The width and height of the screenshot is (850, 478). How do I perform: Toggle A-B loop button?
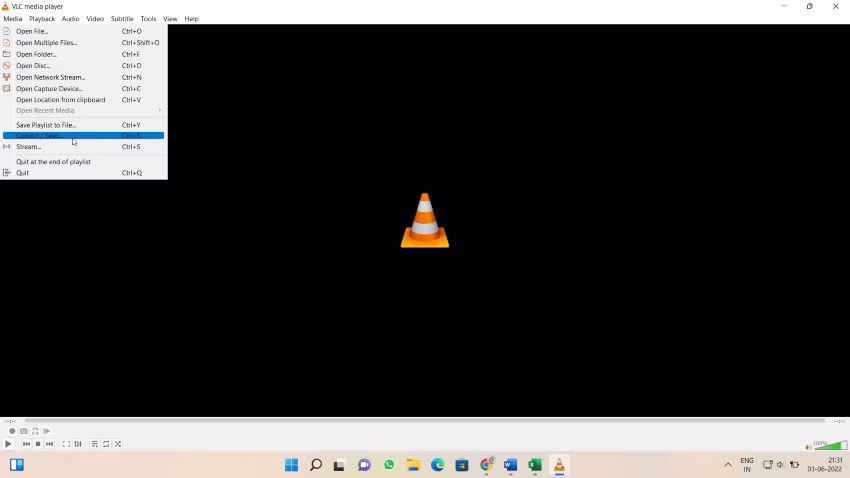coord(35,431)
